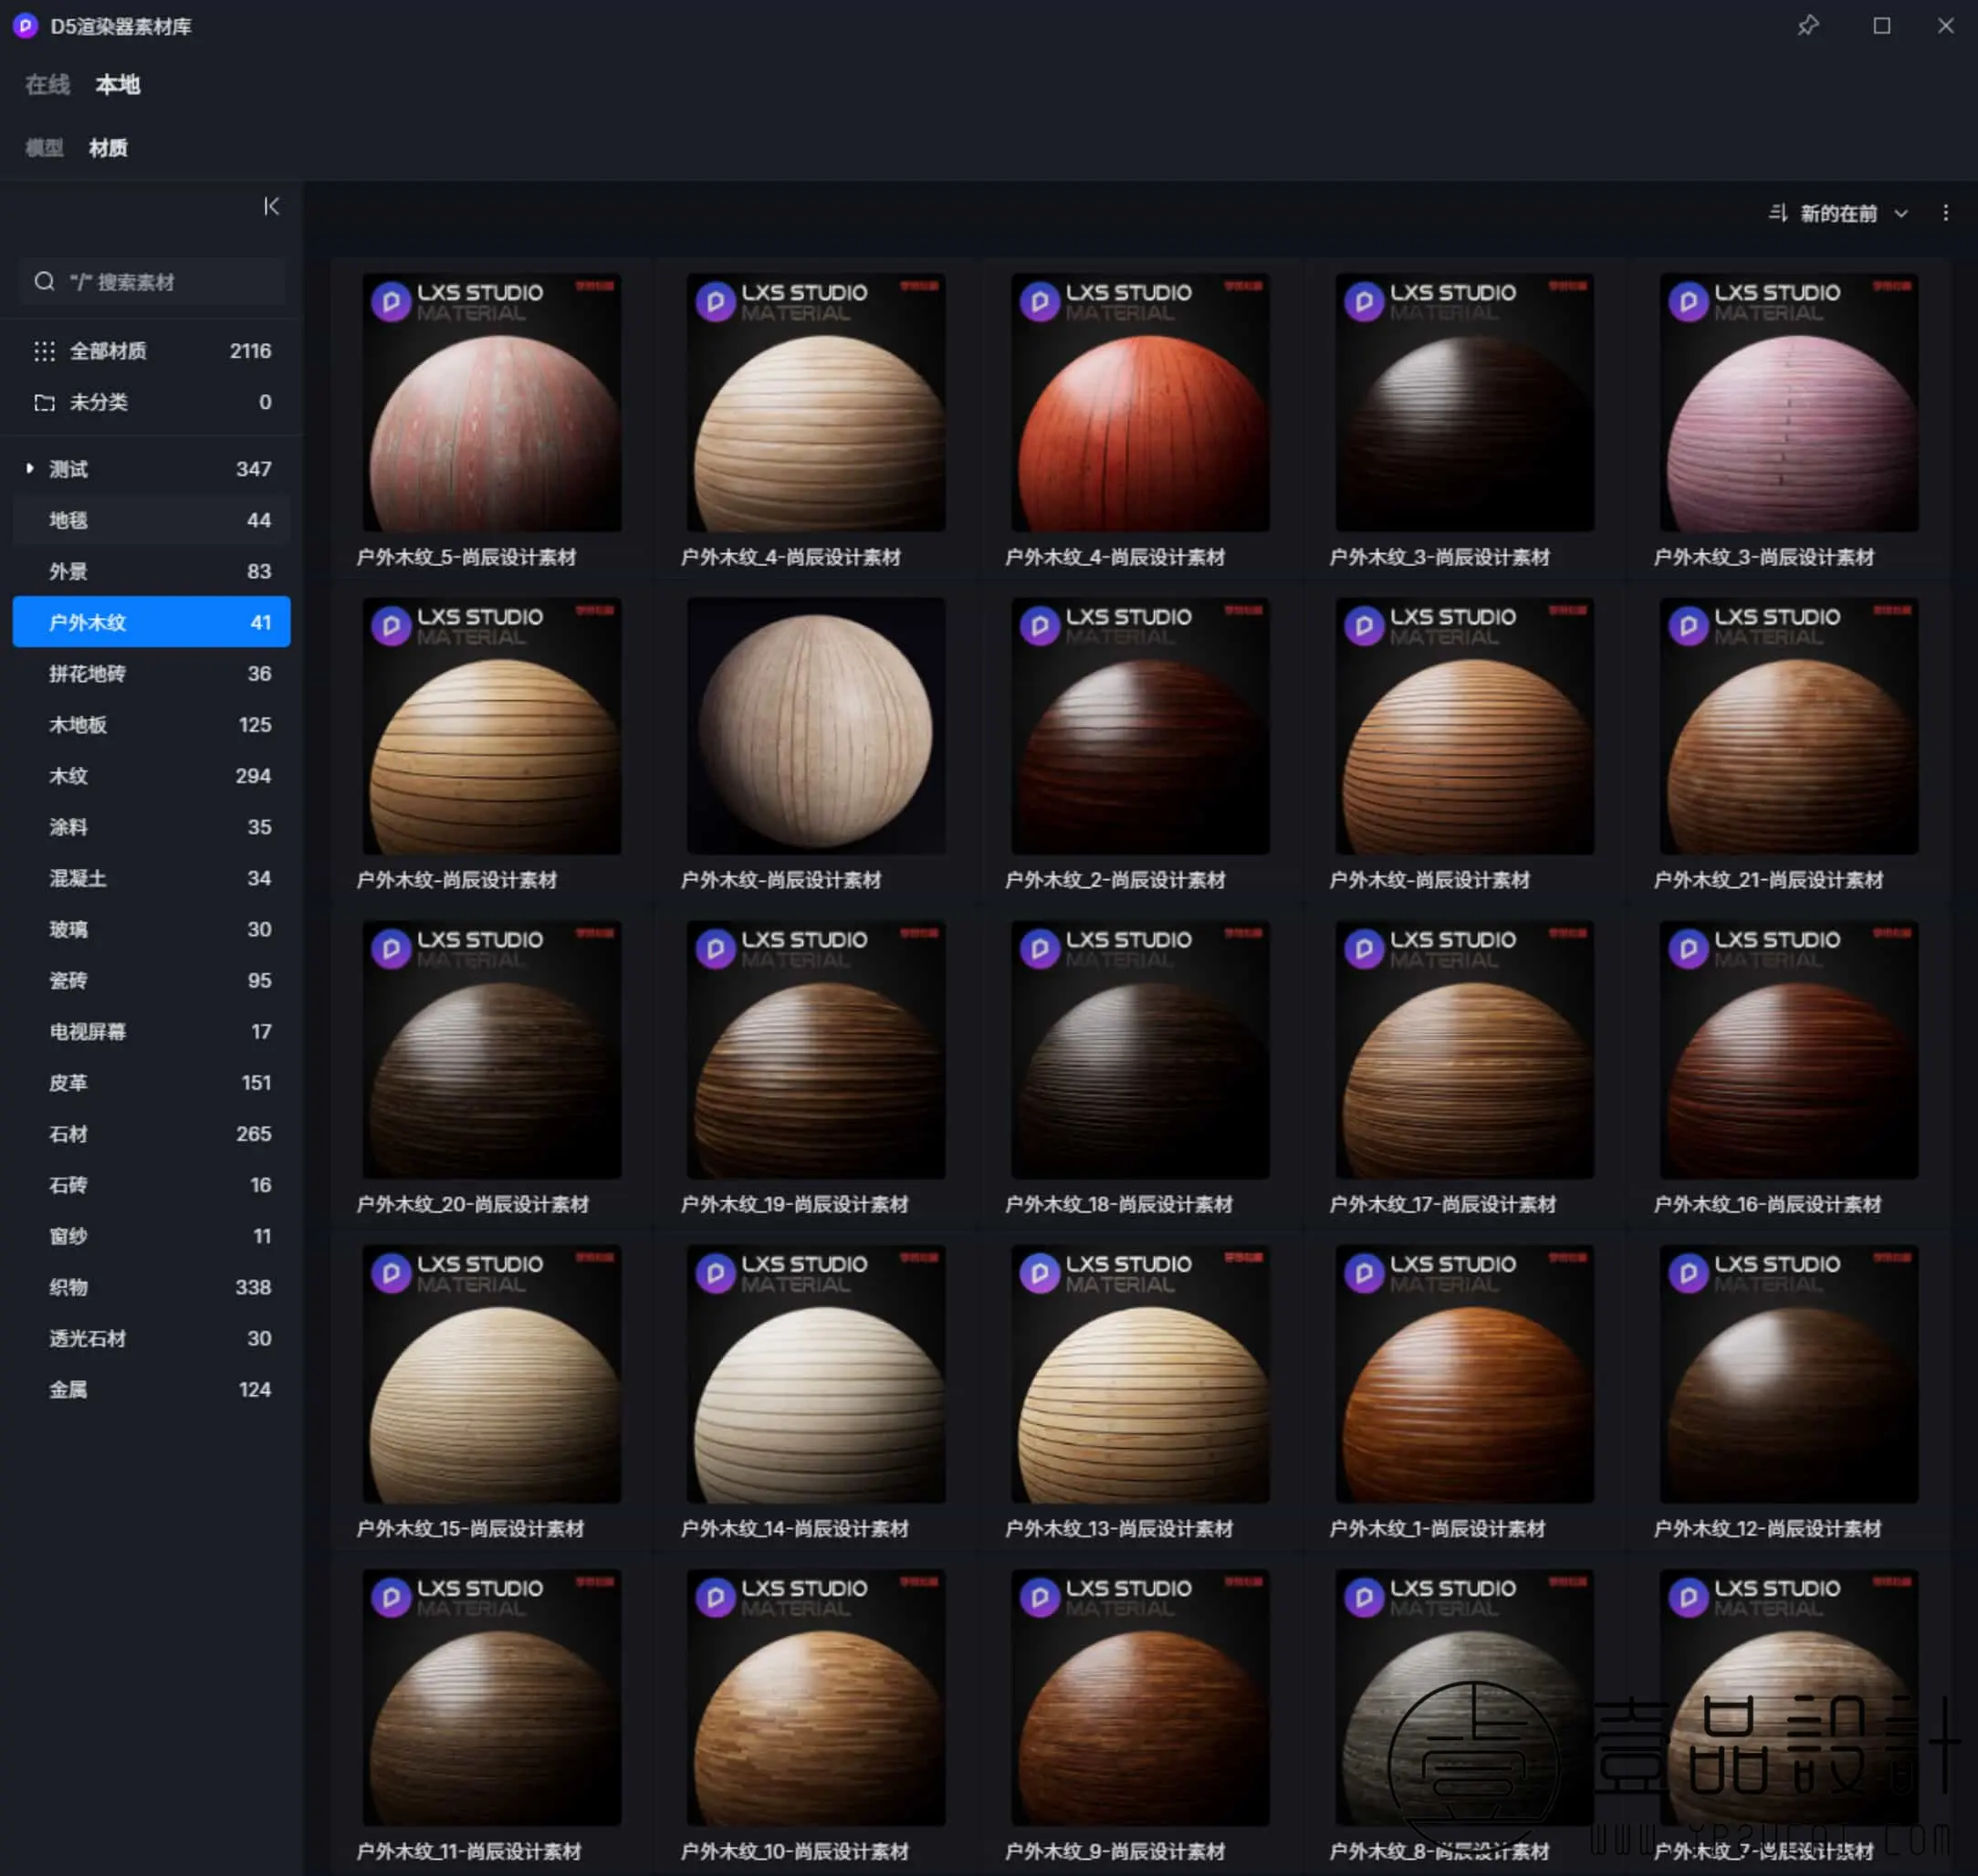
Task: Pin the asset library window
Action: 1807,26
